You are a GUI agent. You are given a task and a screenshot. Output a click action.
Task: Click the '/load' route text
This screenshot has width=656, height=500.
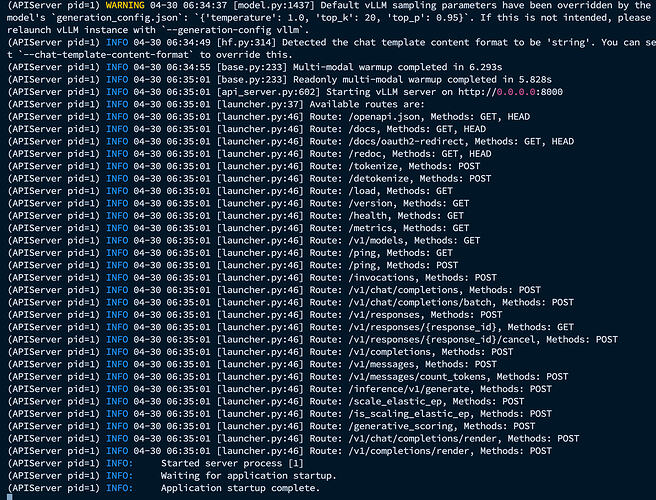click(x=362, y=191)
